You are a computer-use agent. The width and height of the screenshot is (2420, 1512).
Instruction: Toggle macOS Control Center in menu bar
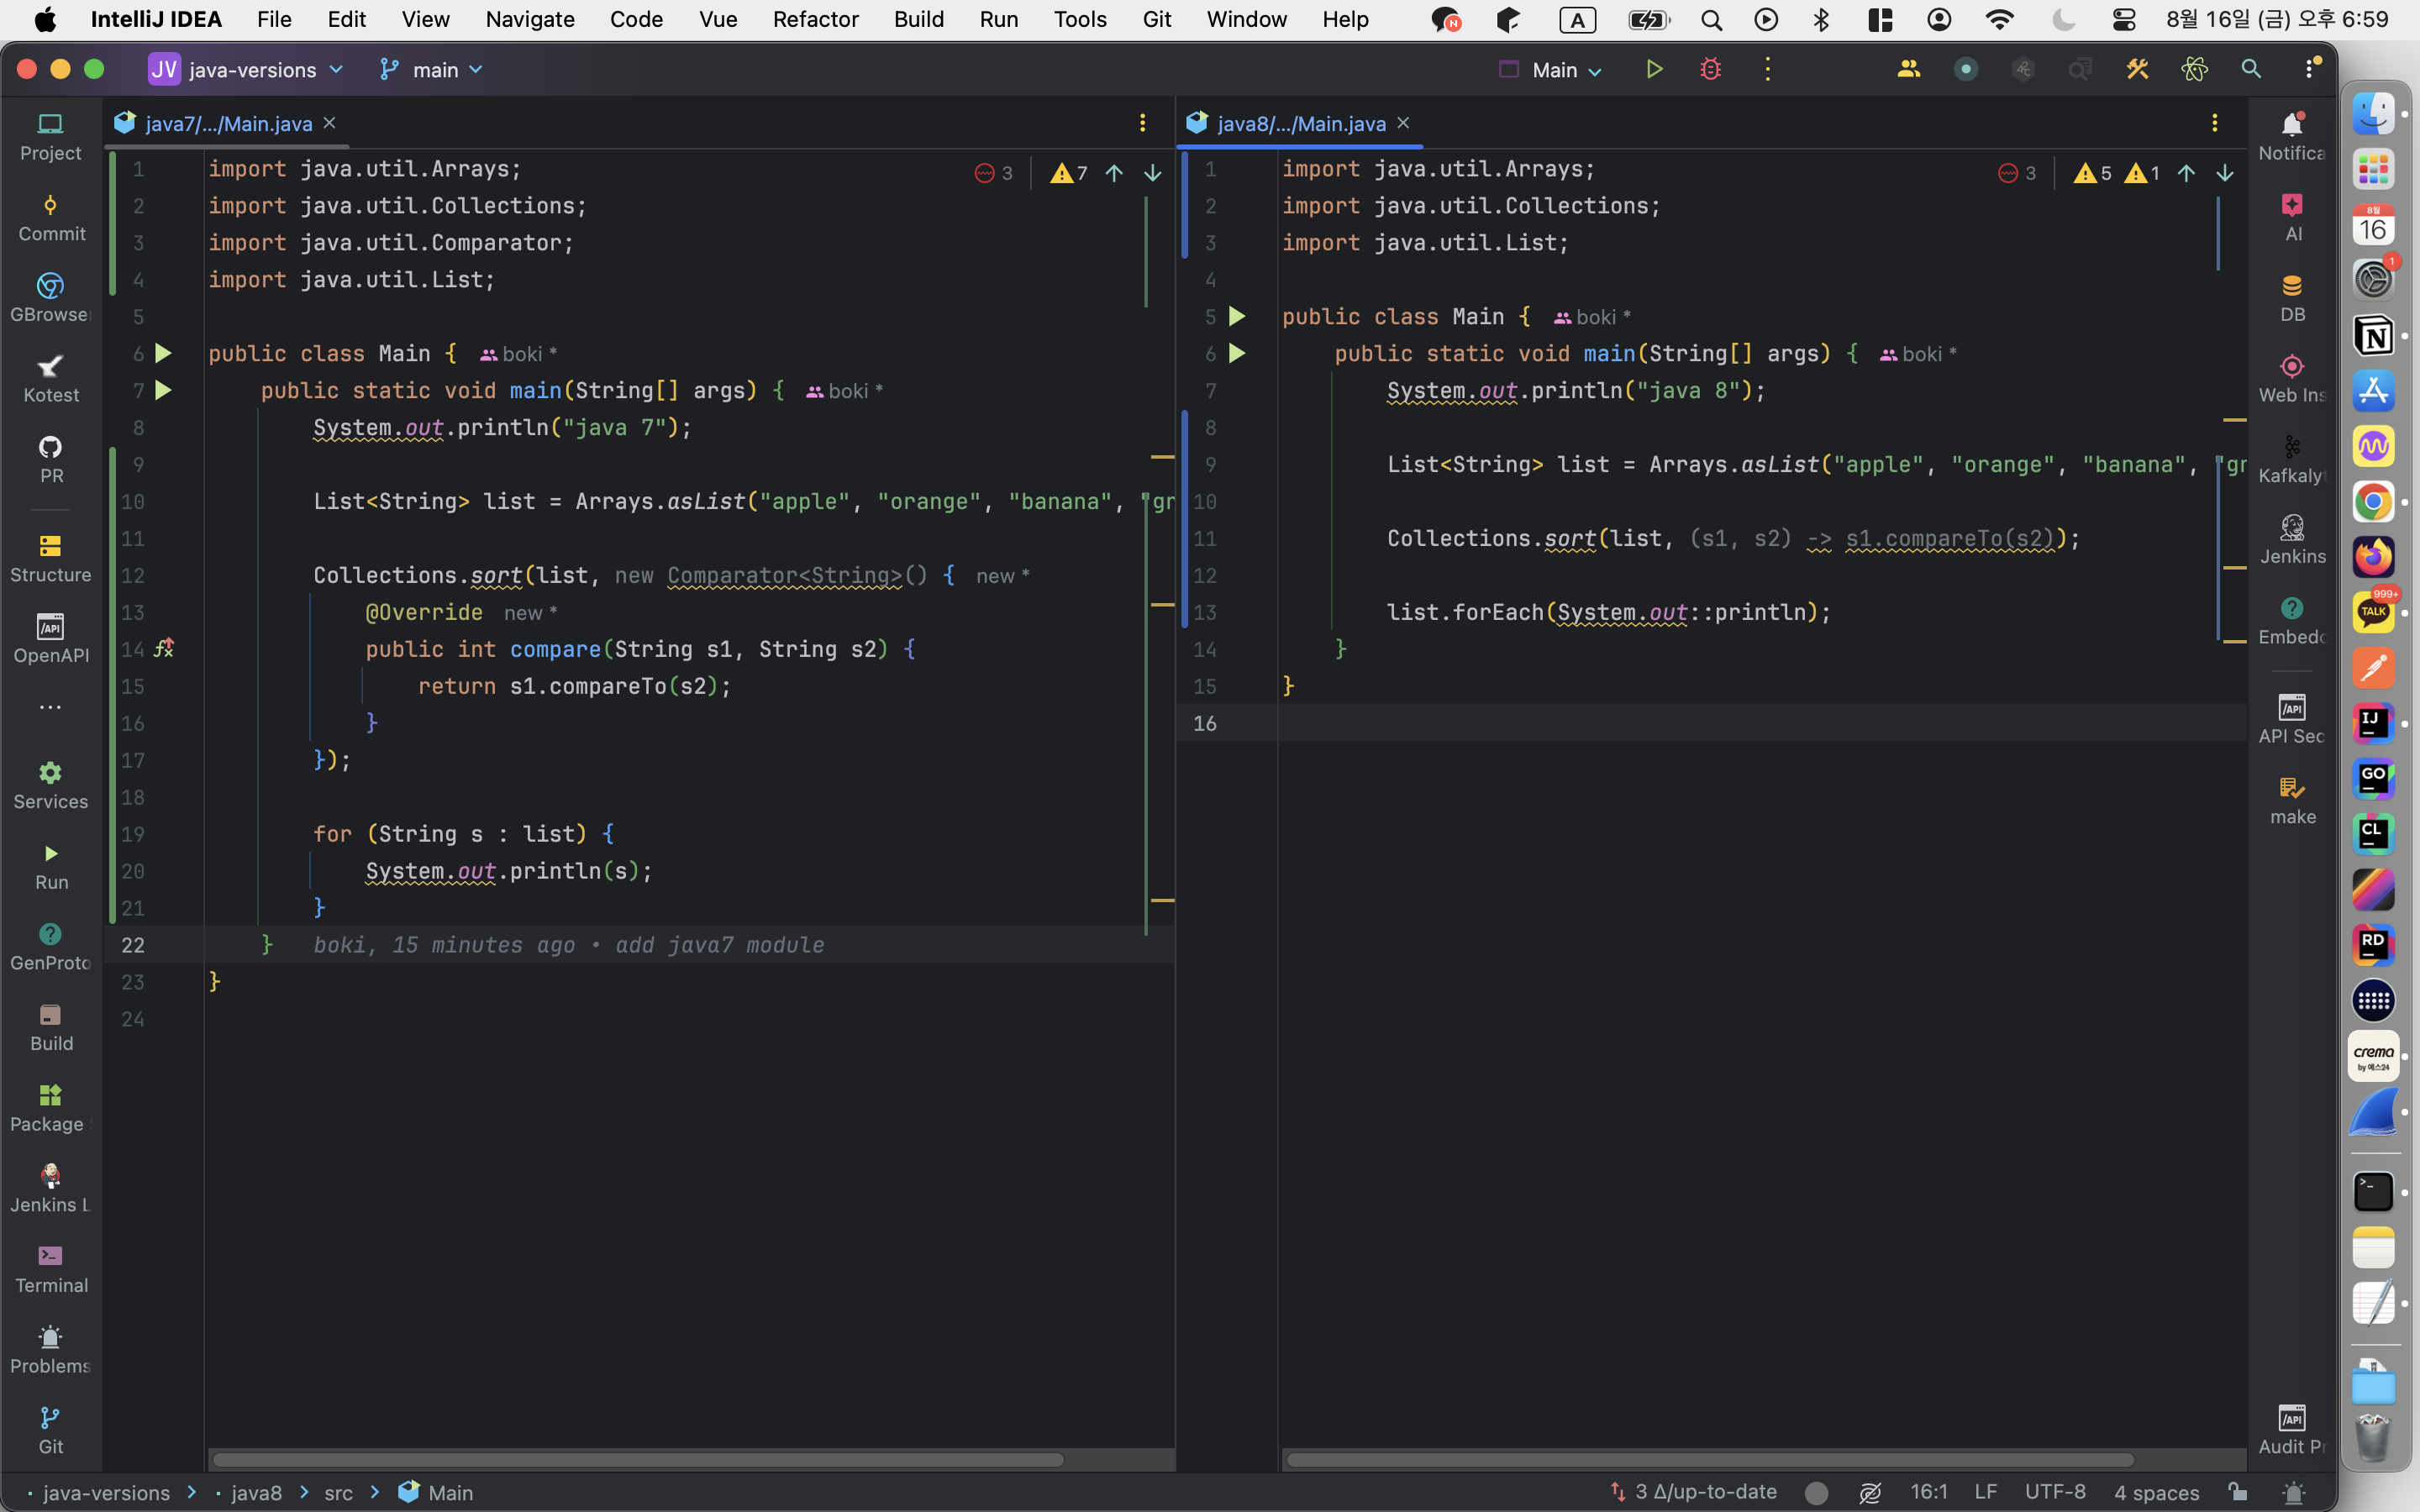tap(2123, 19)
